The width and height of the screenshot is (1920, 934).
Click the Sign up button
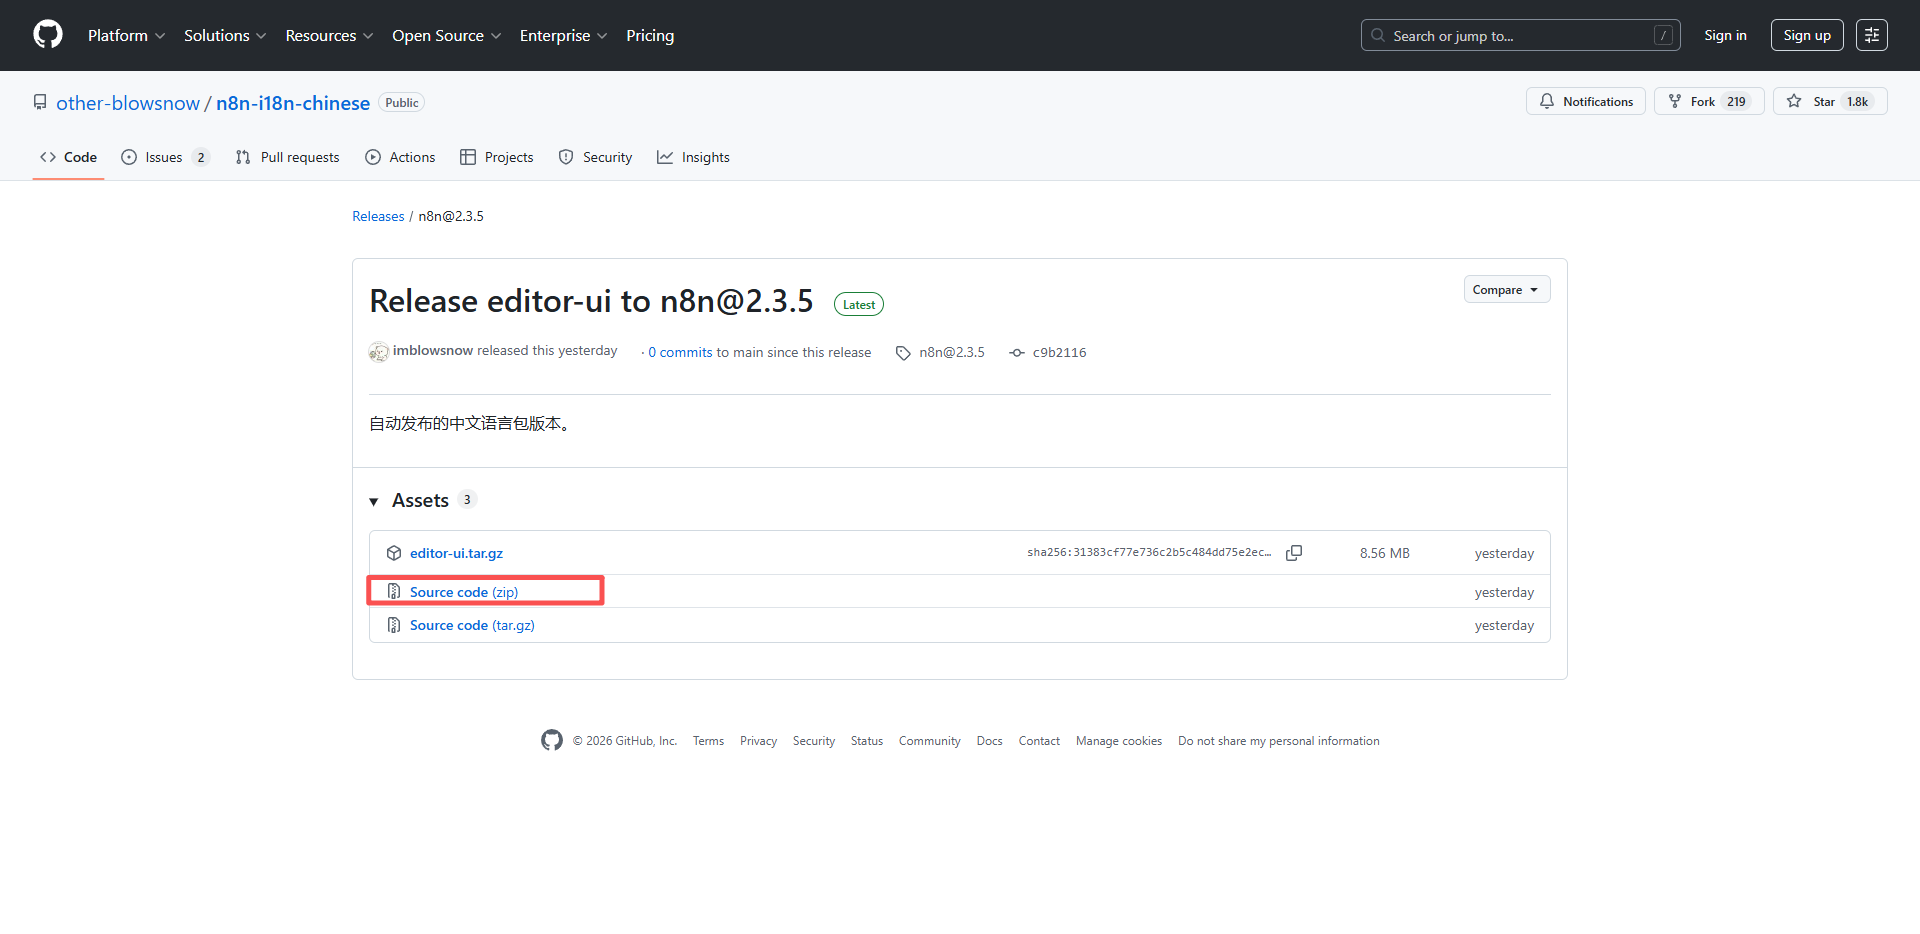[1807, 35]
